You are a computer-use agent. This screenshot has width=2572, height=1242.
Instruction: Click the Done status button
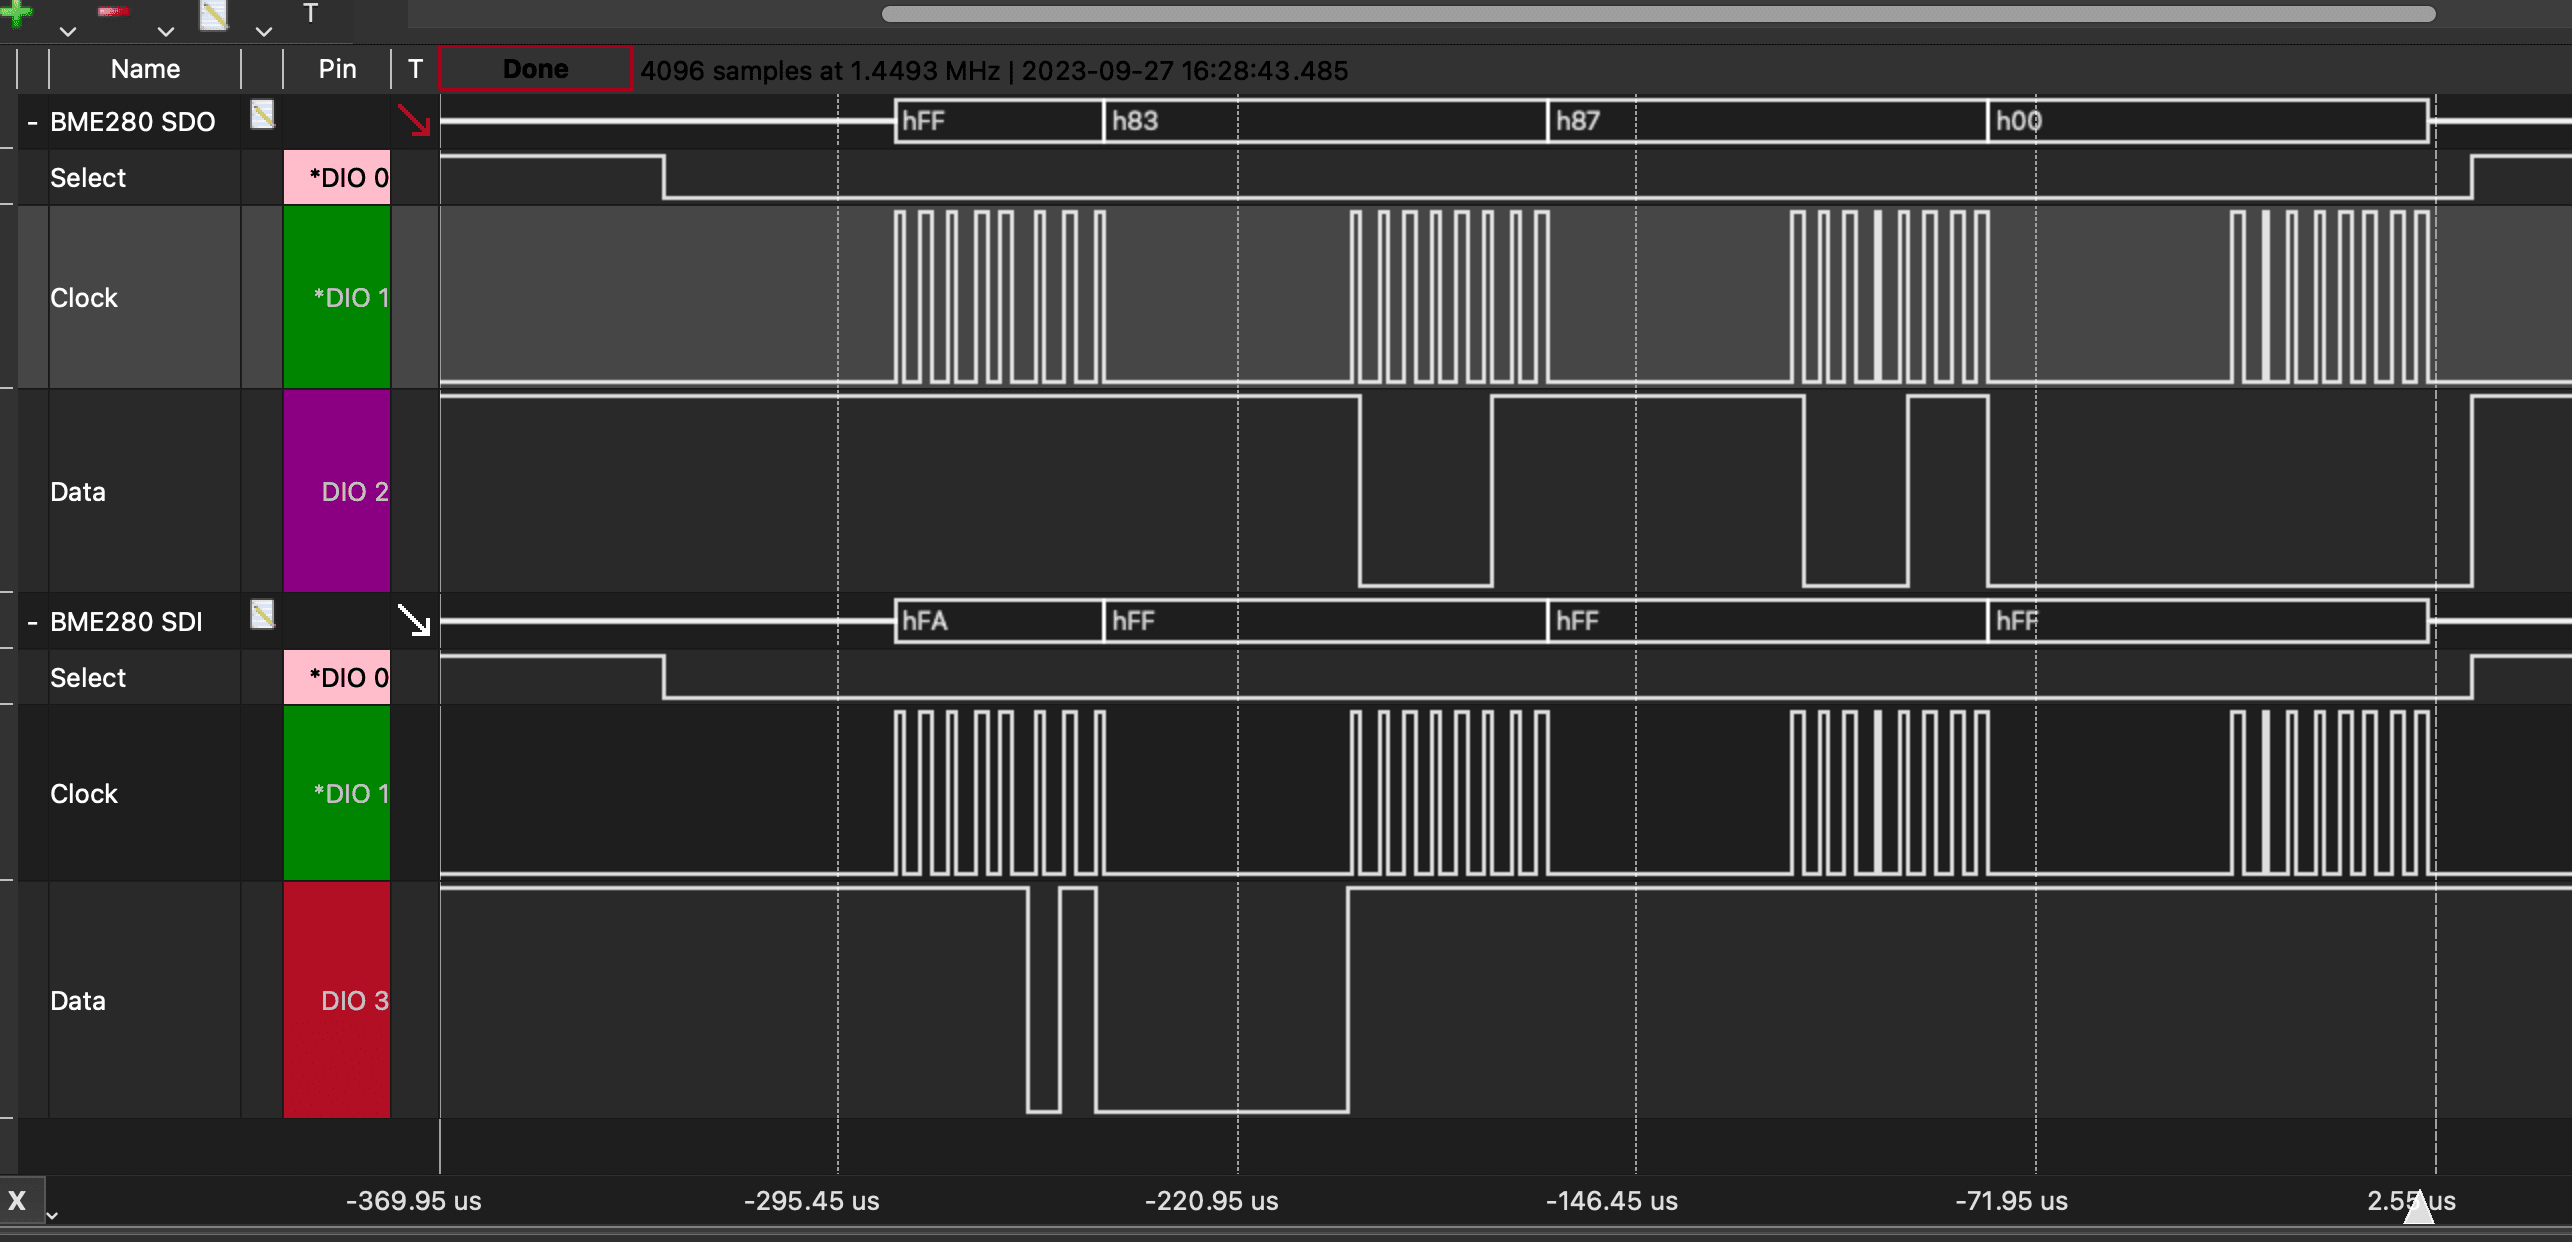coord(536,69)
